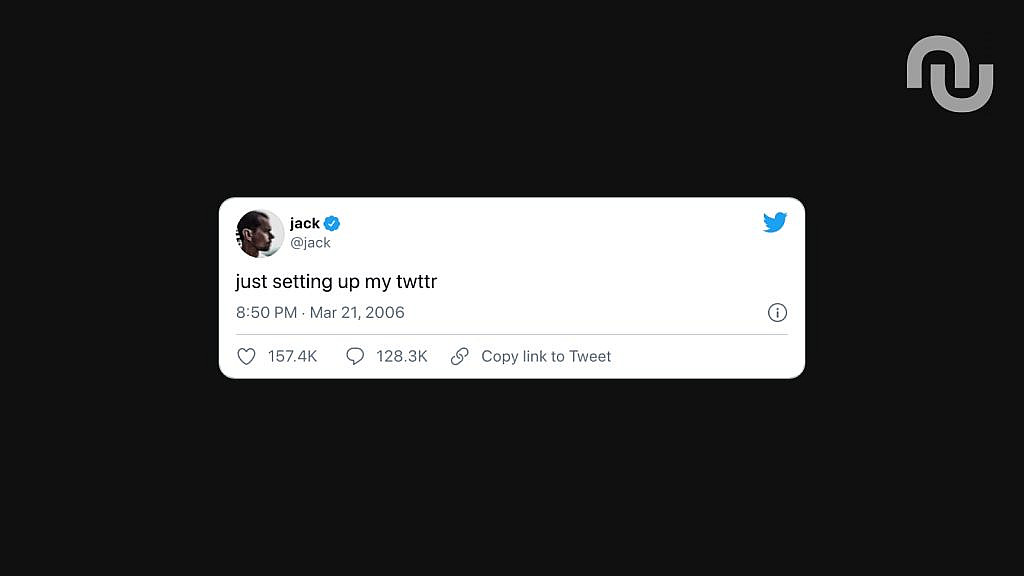This screenshot has height=576, width=1024.
Task: Click the blue verified badge
Action: (332, 223)
